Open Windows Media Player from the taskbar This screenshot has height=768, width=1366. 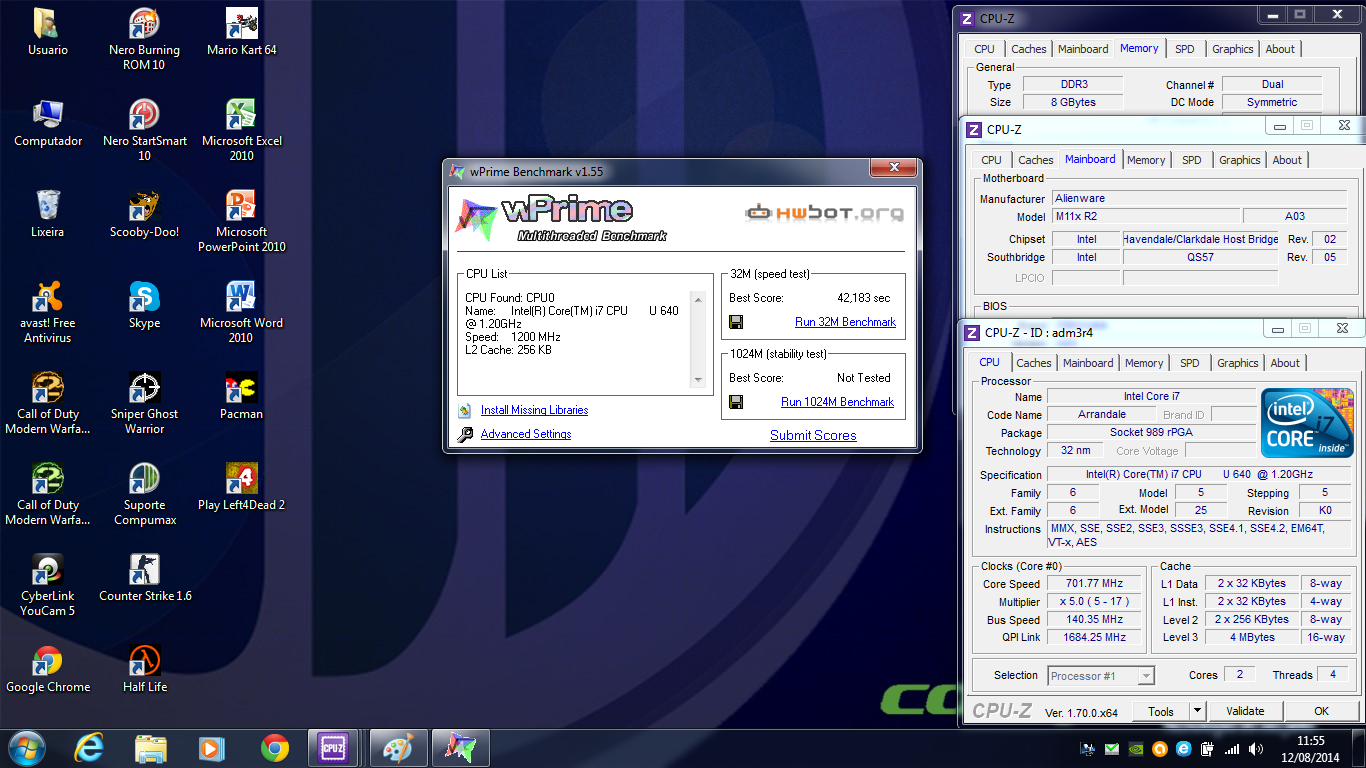point(211,747)
